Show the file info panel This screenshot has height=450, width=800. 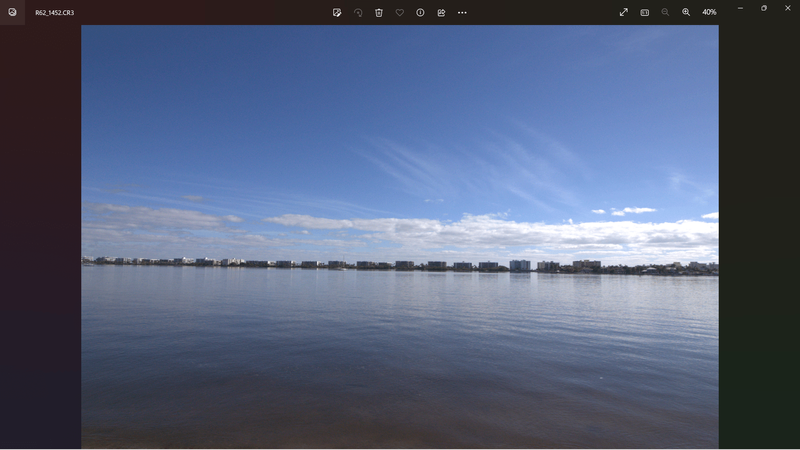coord(420,12)
